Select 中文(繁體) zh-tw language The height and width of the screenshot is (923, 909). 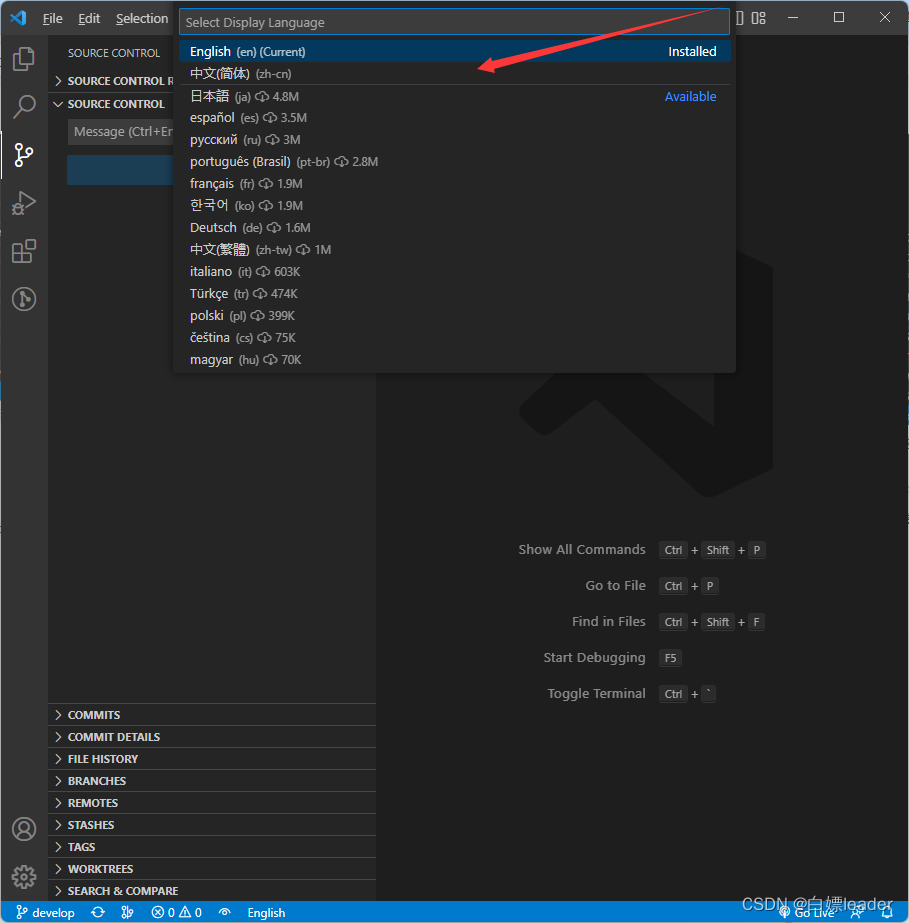point(454,250)
